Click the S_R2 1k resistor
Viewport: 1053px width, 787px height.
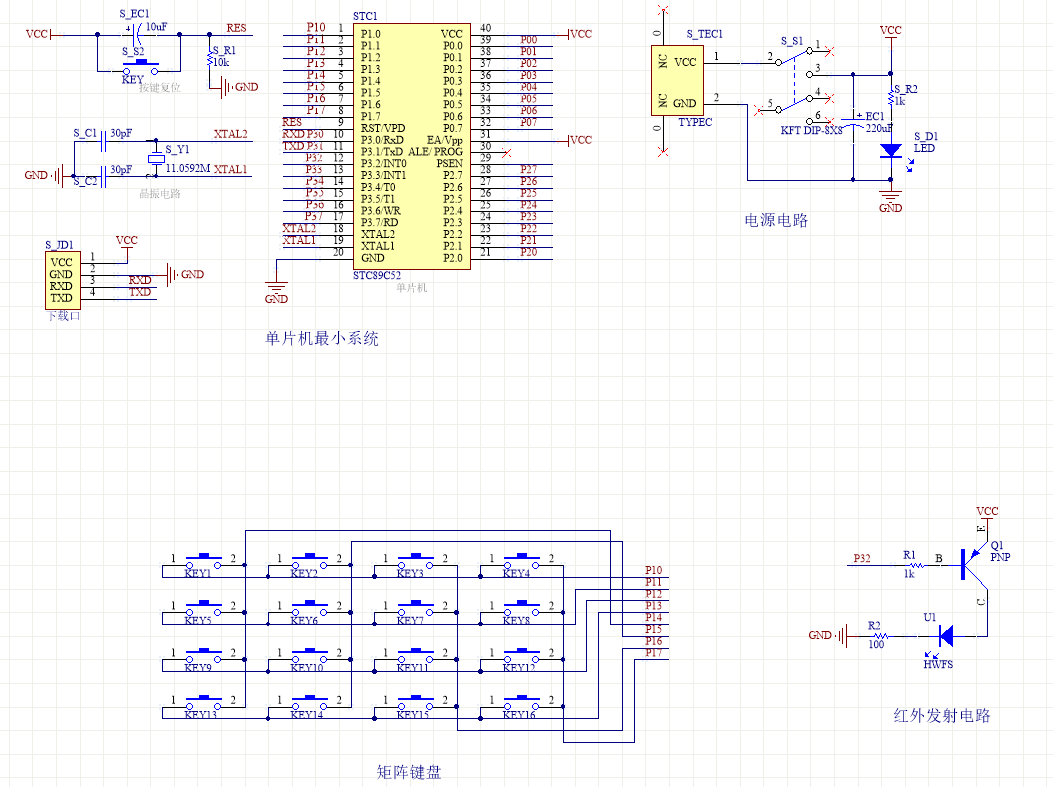point(890,96)
